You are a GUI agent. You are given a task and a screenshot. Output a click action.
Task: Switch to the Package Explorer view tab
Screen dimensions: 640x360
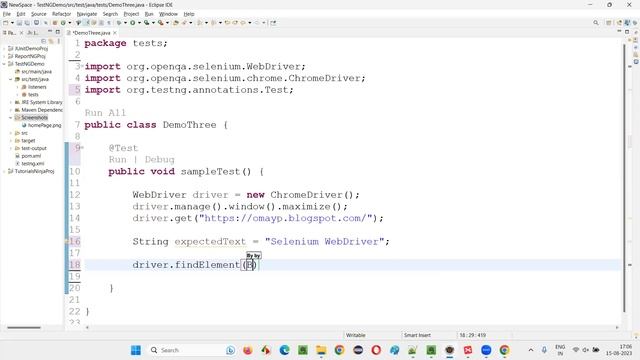click(x=10, y=33)
